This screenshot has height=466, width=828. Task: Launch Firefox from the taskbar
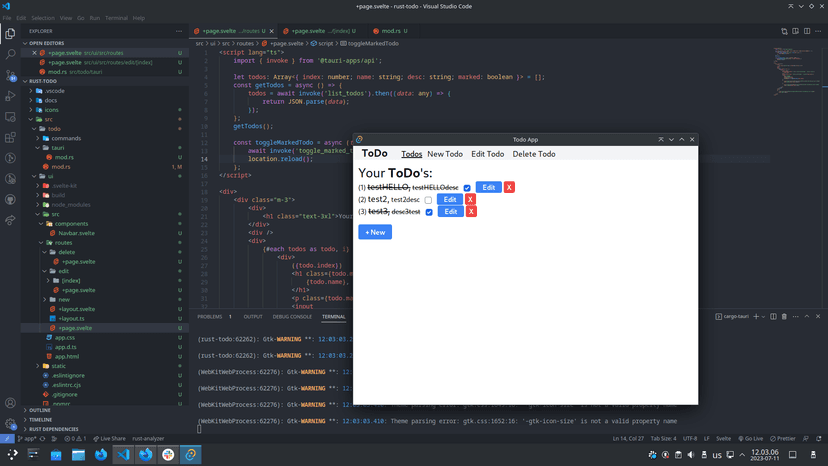pos(101,455)
